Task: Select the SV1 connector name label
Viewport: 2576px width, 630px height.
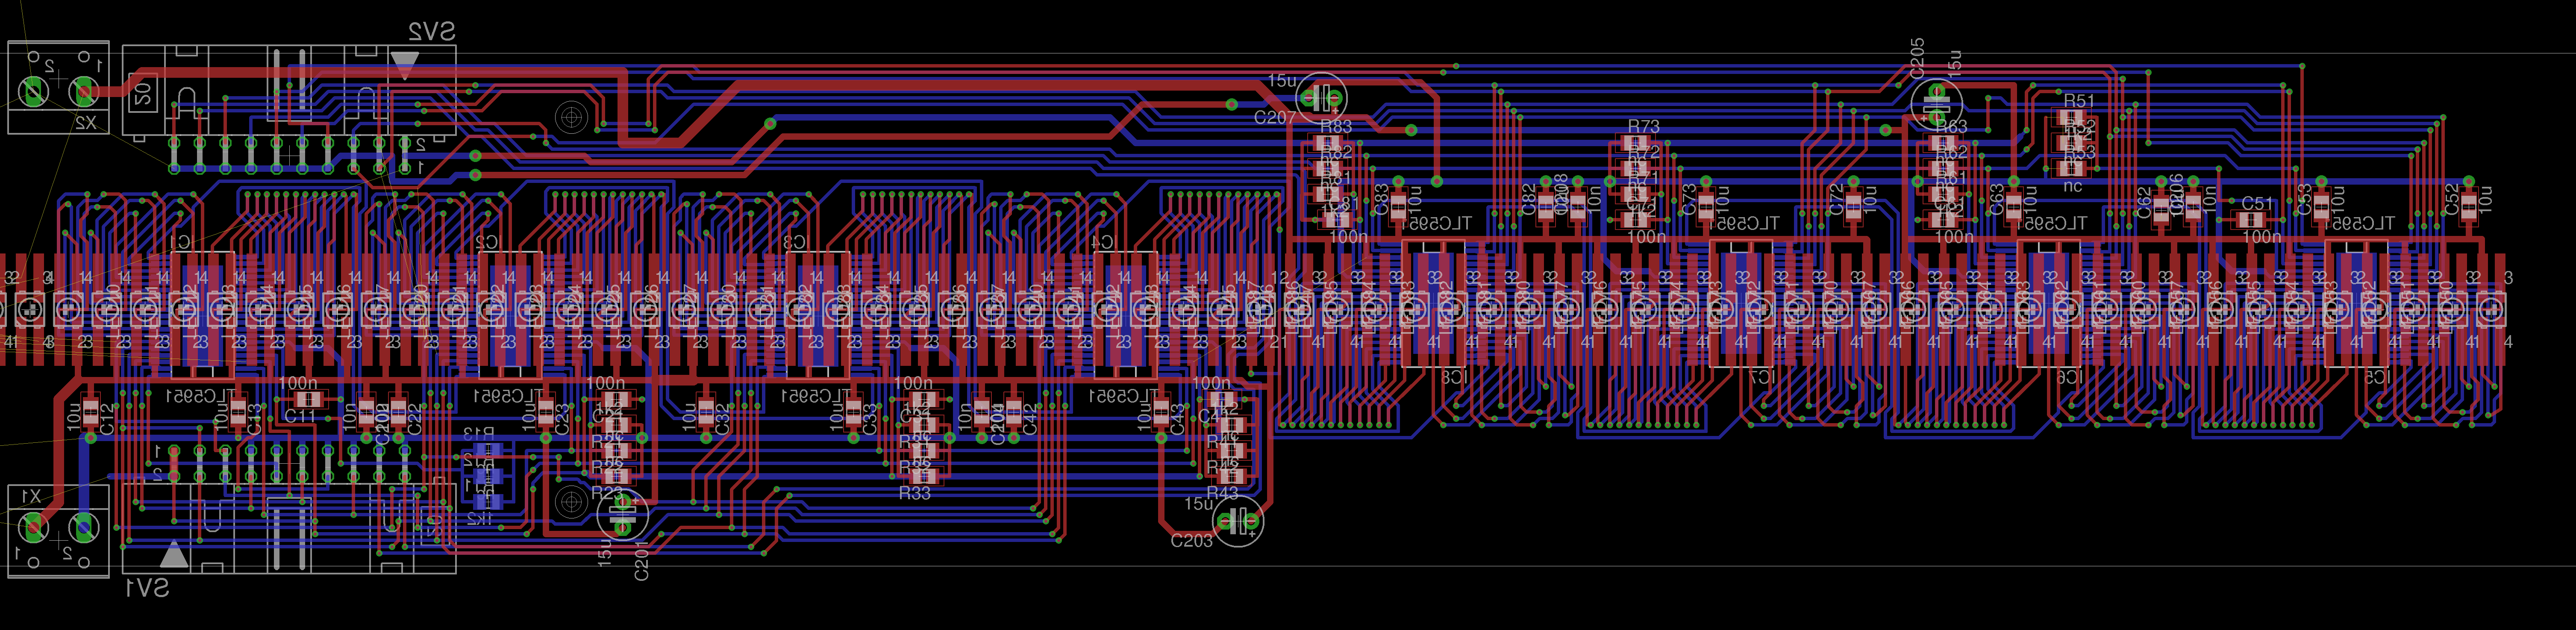Action: [x=146, y=588]
